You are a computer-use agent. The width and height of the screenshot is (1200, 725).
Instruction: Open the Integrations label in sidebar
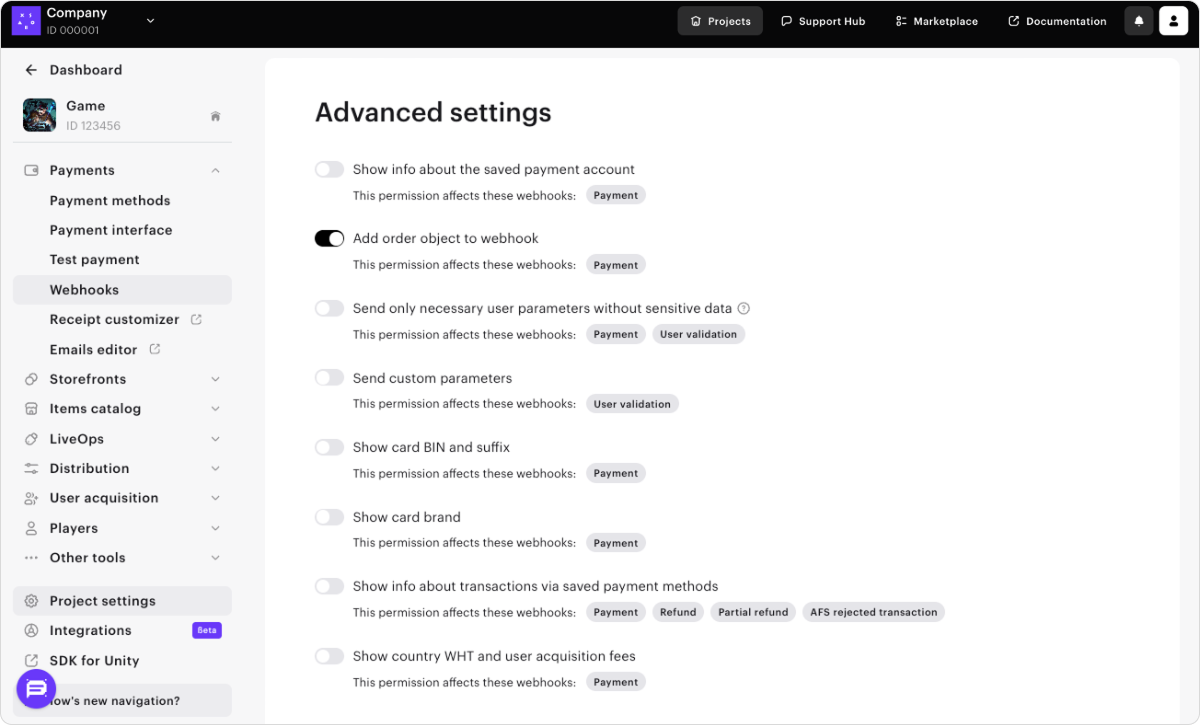(91, 631)
